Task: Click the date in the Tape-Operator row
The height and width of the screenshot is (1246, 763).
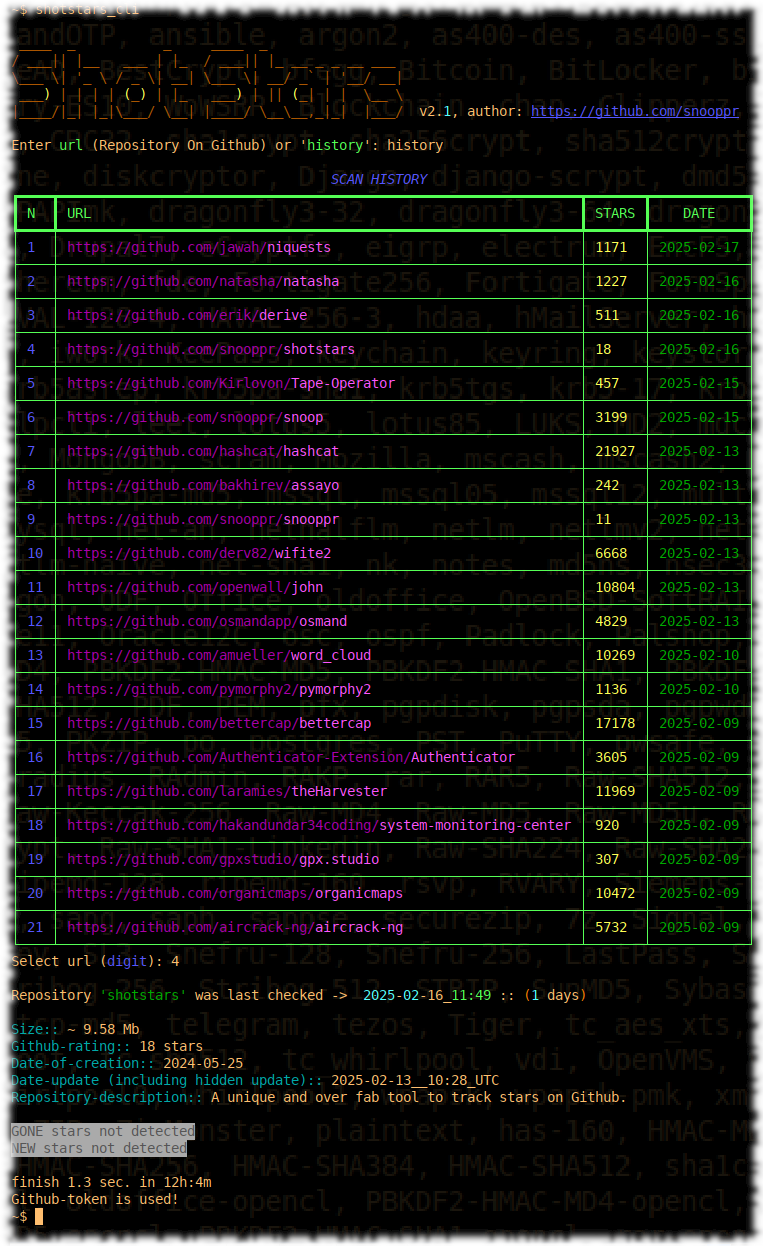Action: (x=699, y=383)
